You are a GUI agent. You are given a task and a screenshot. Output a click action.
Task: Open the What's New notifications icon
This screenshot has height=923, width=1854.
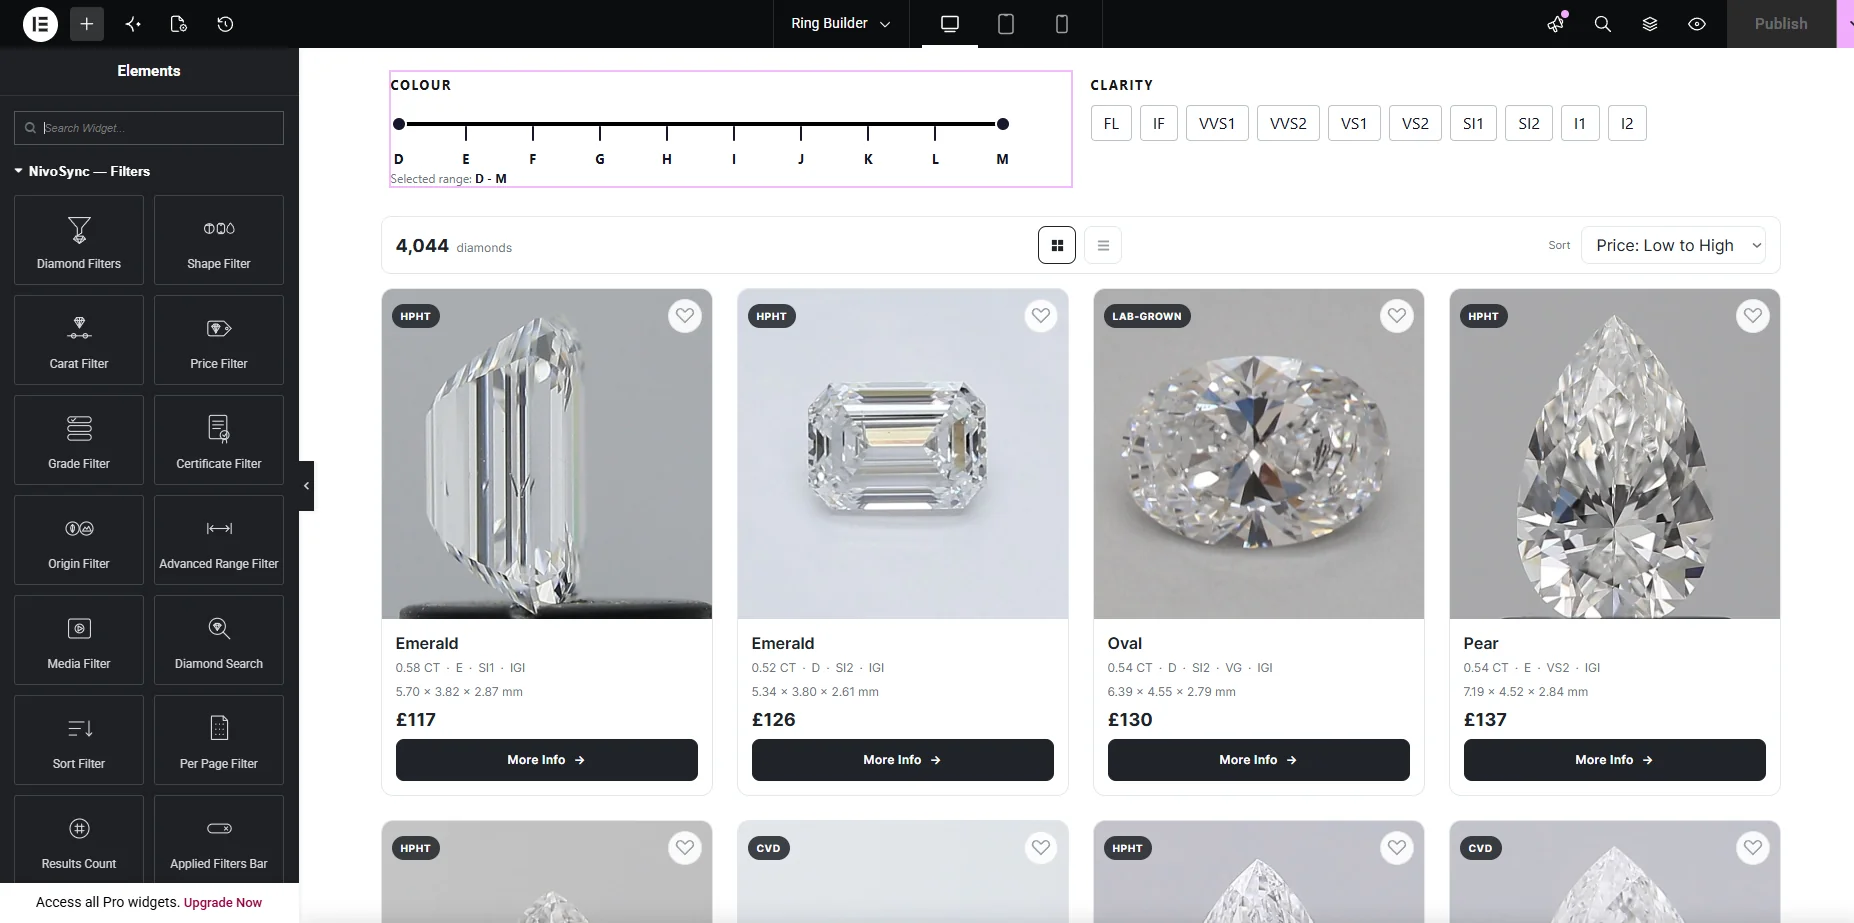point(1556,24)
